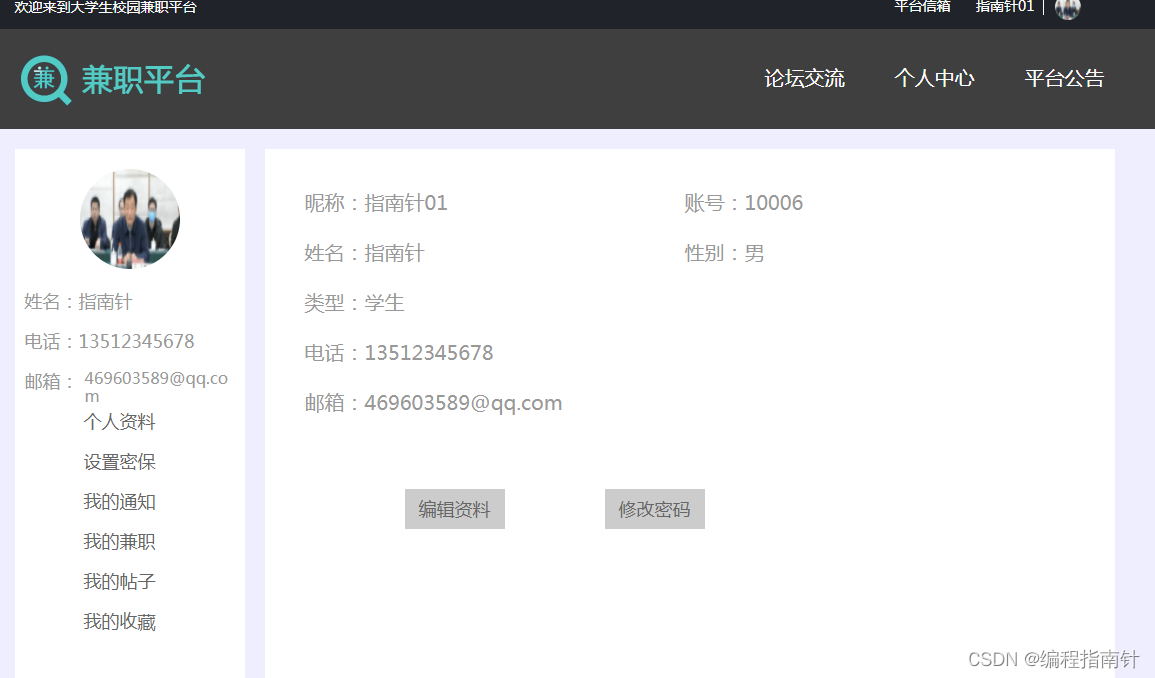The width and height of the screenshot is (1155, 678).
Task: Show 我的兼职 in the sidebar menu
Action: pyautogui.click(x=119, y=542)
